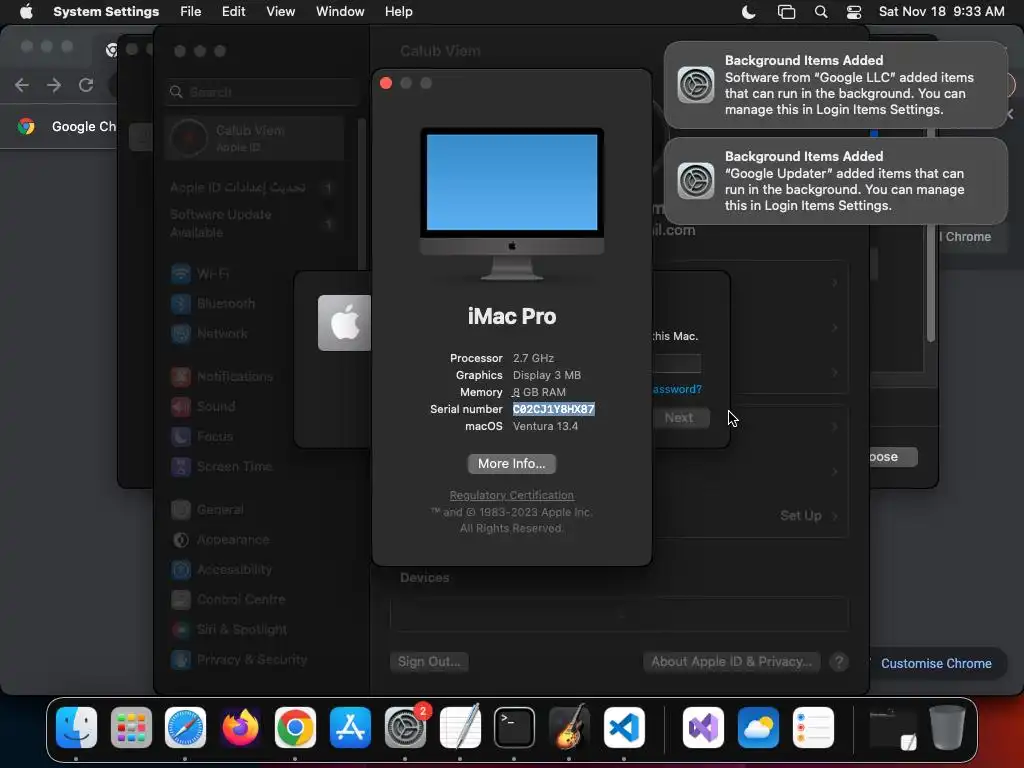Open App Store from the Dock

pyautogui.click(x=350, y=727)
